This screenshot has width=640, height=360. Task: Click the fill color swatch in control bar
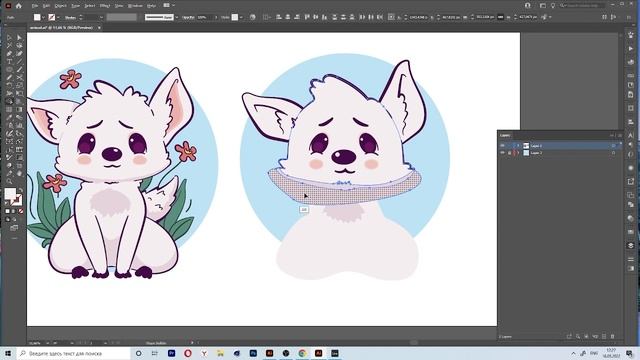pyautogui.click(x=37, y=17)
